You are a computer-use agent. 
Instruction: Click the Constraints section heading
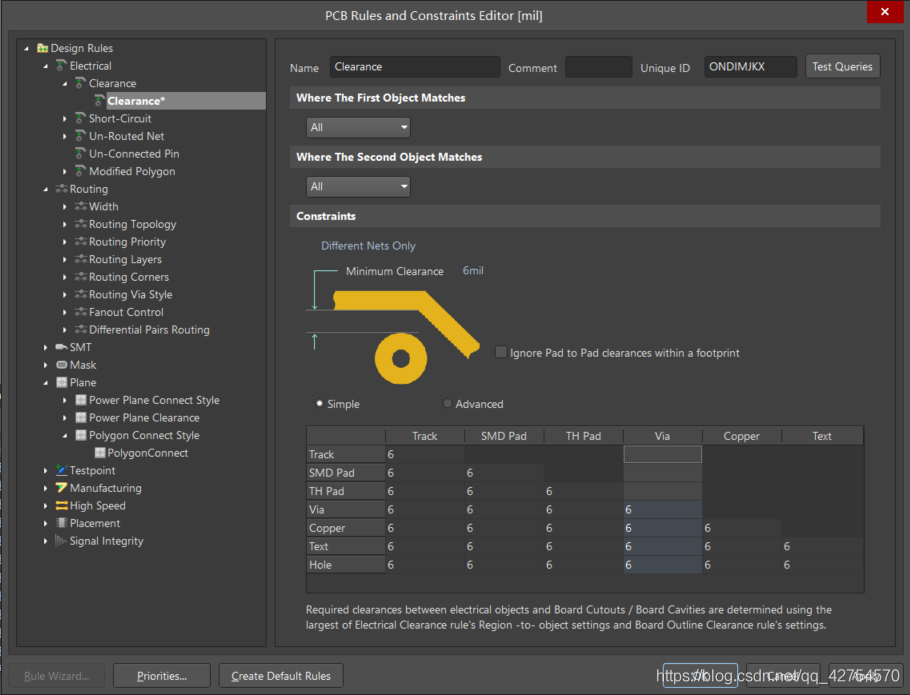pos(326,216)
